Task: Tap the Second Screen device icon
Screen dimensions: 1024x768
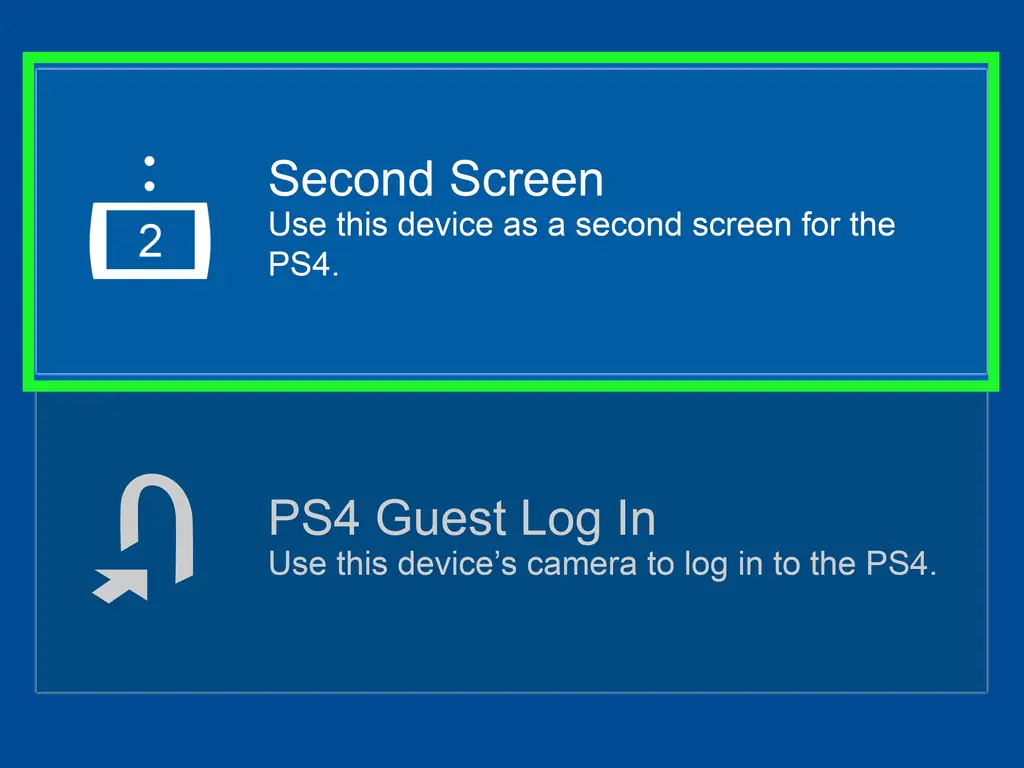Action: coord(150,217)
